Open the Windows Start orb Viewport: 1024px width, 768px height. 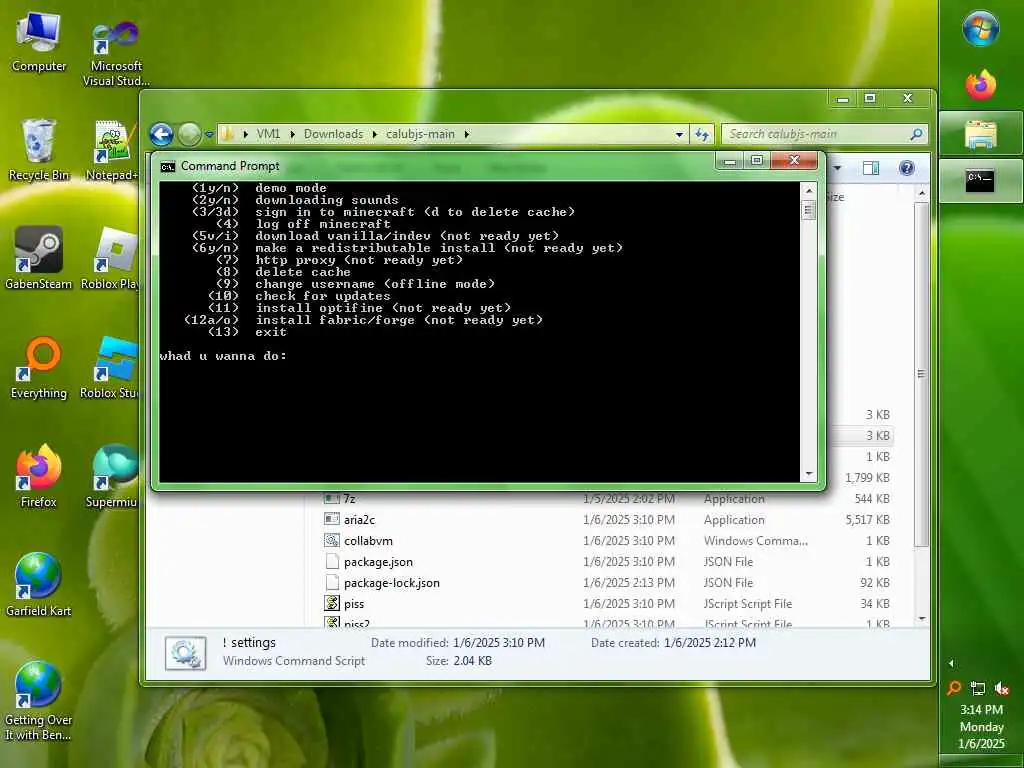(x=980, y=29)
